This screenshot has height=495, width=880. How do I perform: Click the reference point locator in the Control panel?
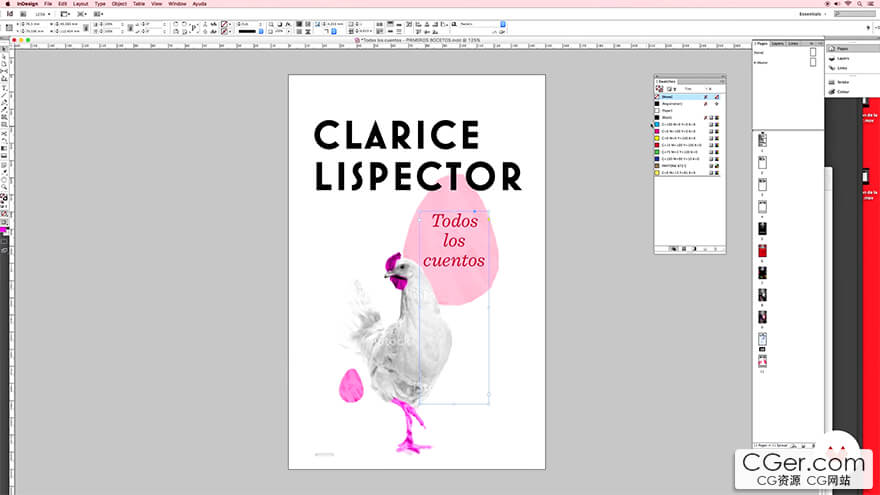[x=9, y=28]
